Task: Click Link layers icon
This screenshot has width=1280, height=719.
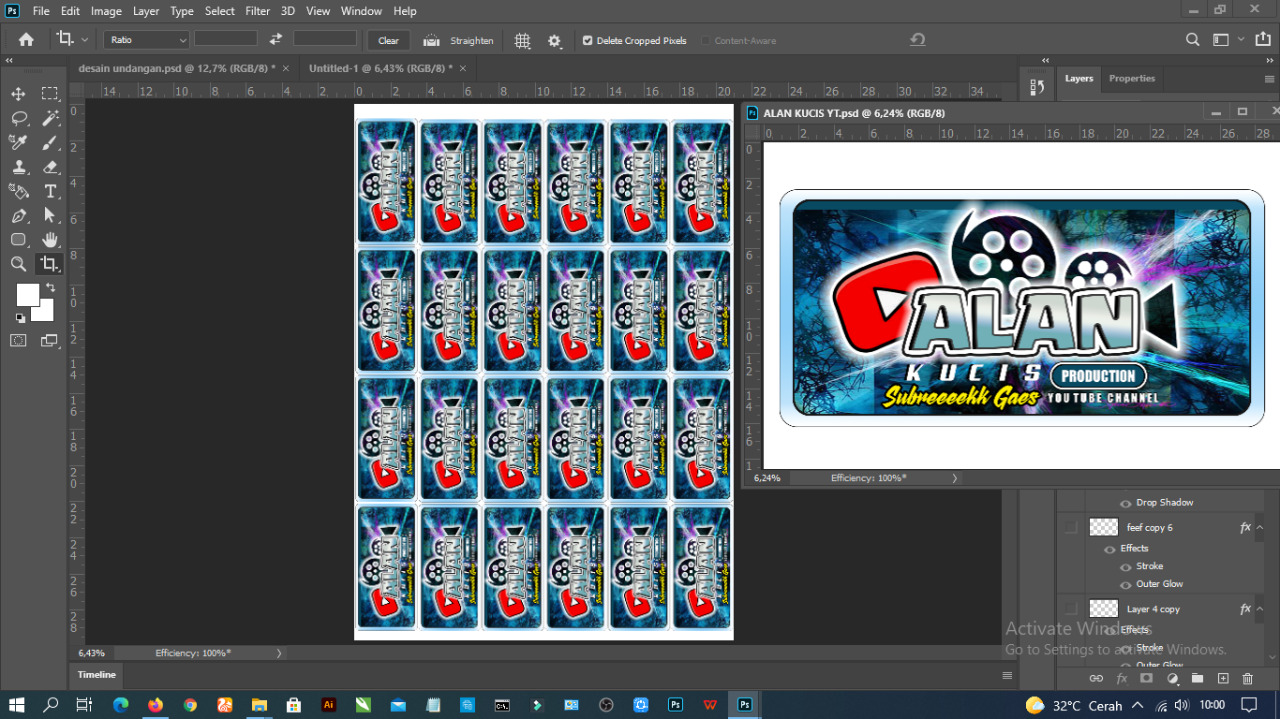Action: click(1095, 678)
